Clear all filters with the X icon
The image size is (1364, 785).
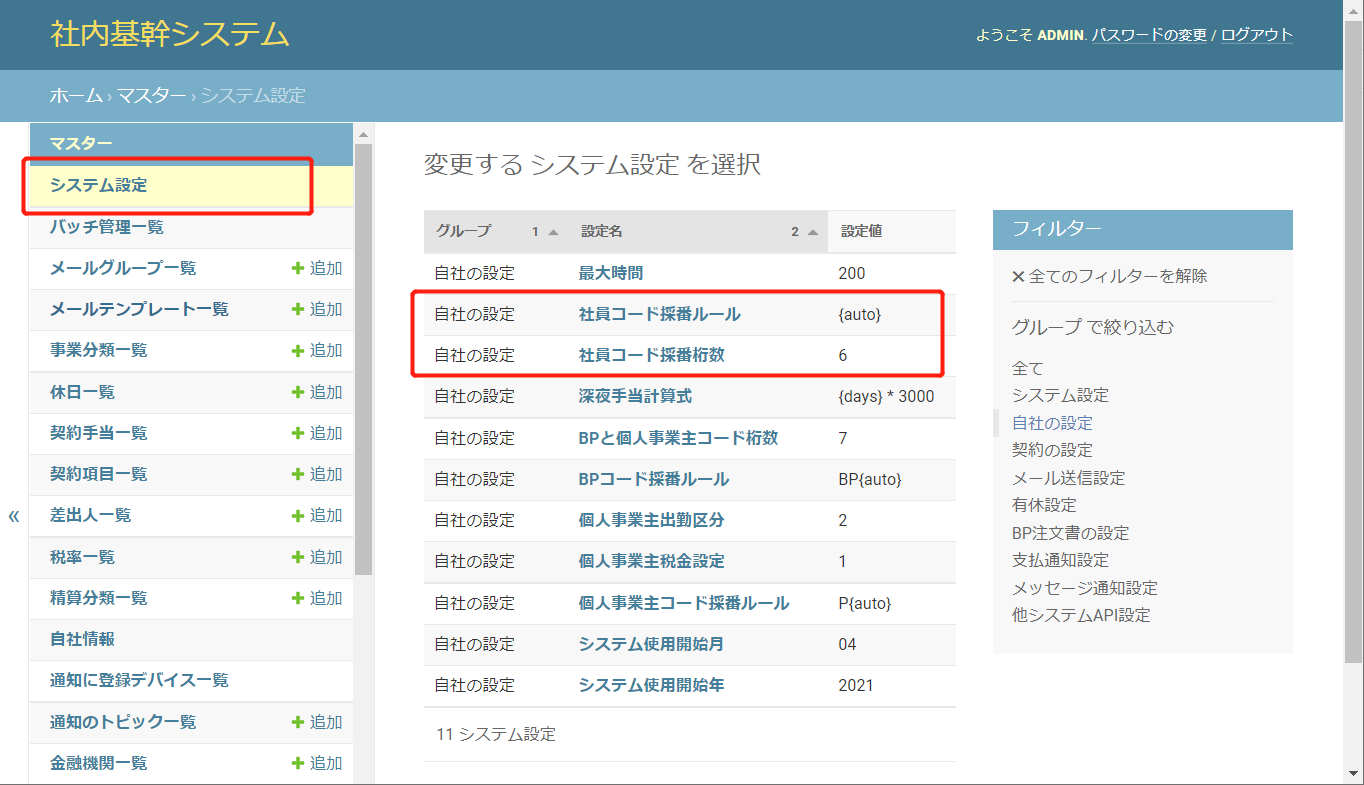coord(1018,276)
